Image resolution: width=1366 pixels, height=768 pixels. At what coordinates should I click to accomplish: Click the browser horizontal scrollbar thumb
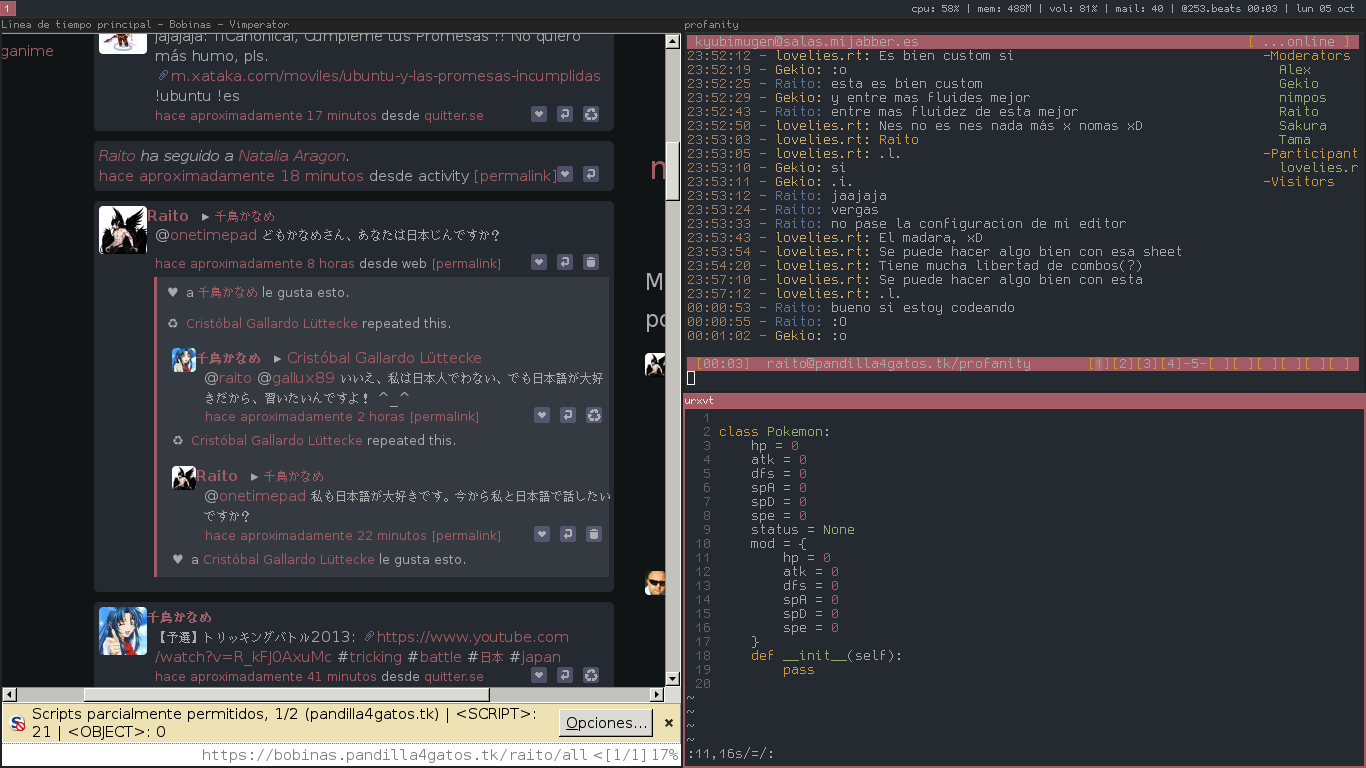click(x=287, y=694)
